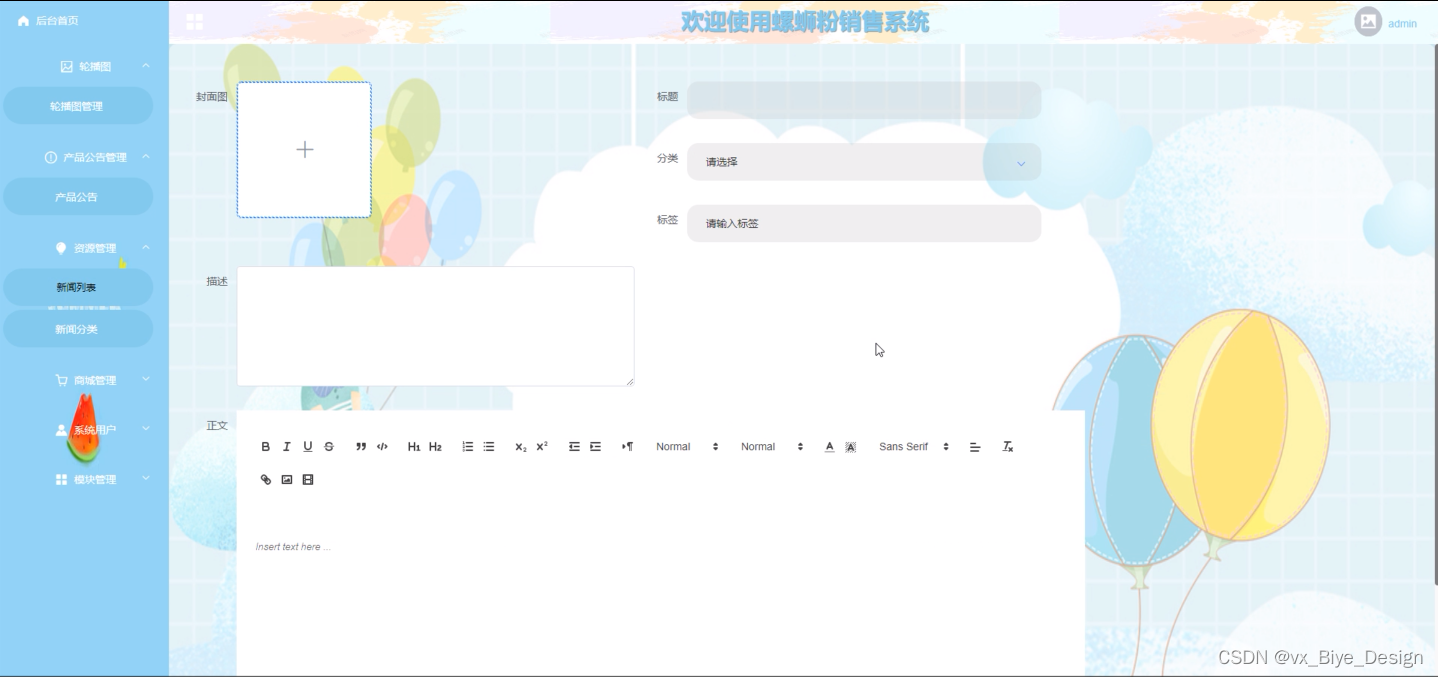Image resolution: width=1438 pixels, height=677 pixels.
Task: Open 产品公告 menu item
Action: pyautogui.click(x=78, y=197)
